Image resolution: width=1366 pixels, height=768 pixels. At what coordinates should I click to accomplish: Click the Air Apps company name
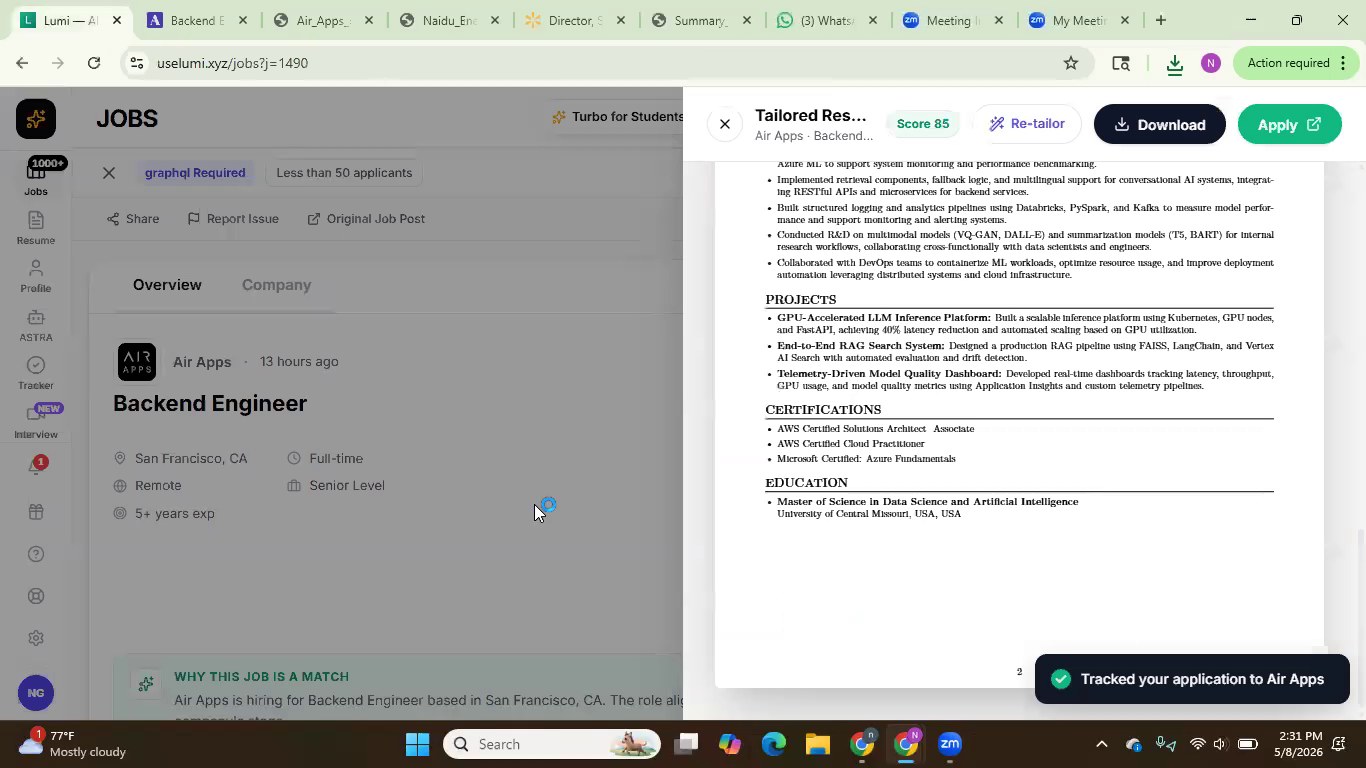[202, 362]
